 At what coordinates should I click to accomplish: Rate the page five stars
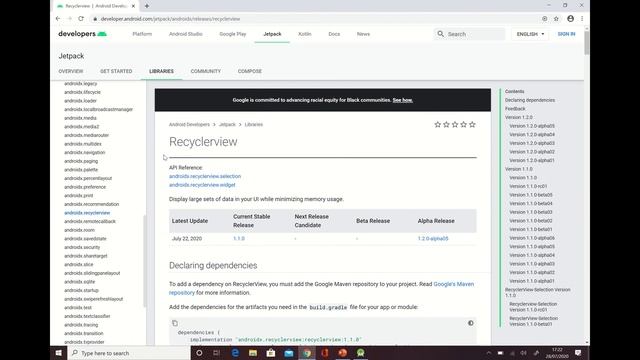click(472, 124)
